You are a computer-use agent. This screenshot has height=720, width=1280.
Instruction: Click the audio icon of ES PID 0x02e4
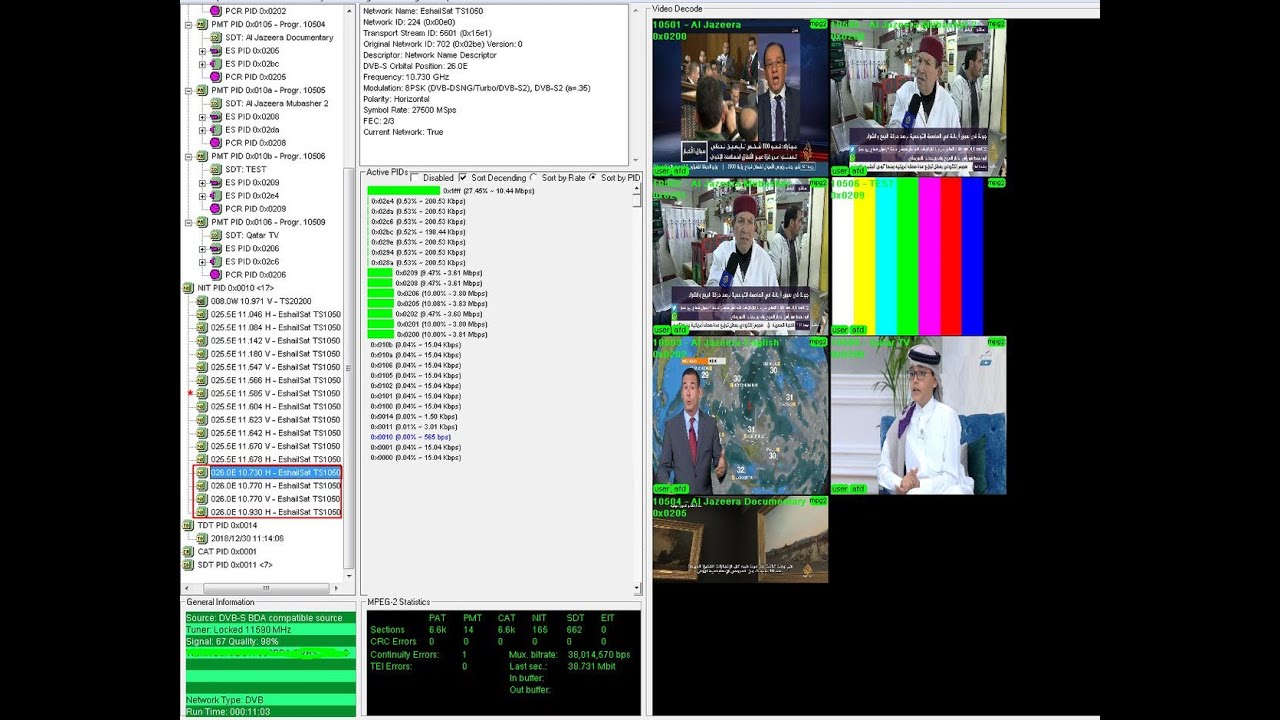pos(215,195)
